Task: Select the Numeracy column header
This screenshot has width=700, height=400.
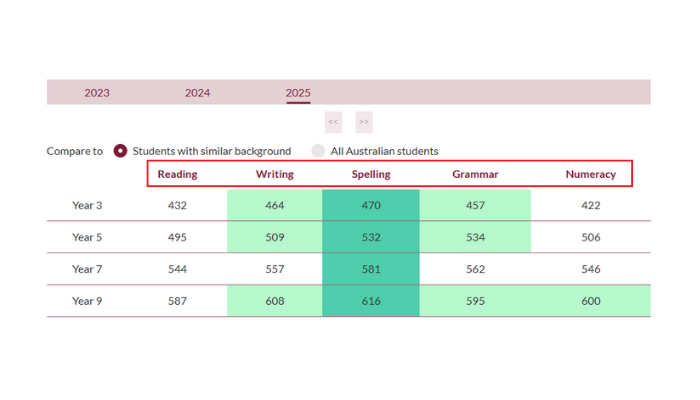Action: tap(590, 174)
